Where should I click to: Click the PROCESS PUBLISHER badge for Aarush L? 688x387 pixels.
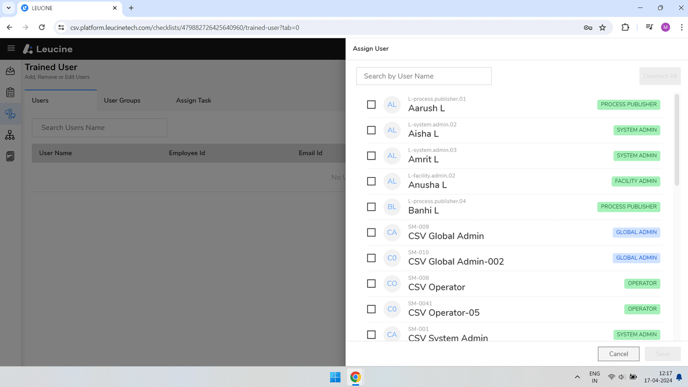[x=628, y=104]
